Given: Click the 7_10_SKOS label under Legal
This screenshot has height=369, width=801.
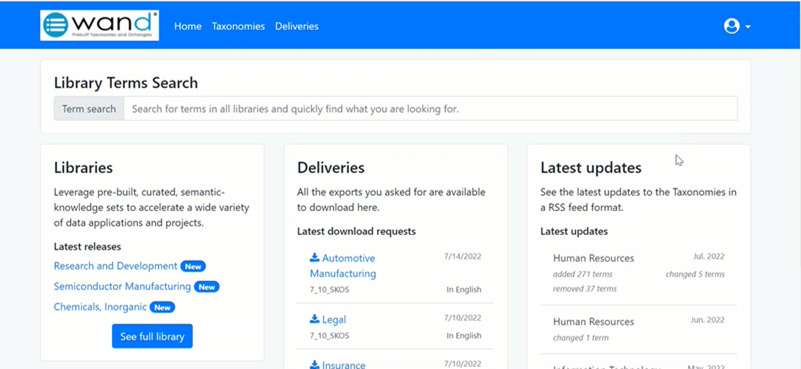Looking at the screenshot, I should coord(329,336).
